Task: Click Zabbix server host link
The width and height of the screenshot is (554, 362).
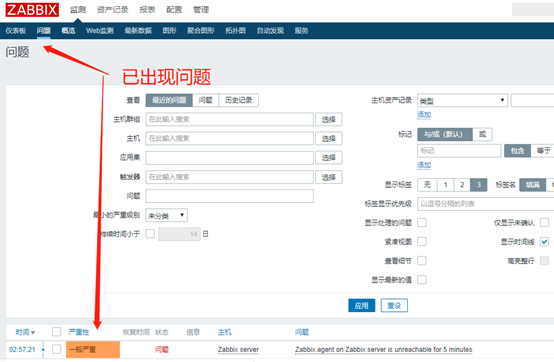Action: (x=238, y=350)
